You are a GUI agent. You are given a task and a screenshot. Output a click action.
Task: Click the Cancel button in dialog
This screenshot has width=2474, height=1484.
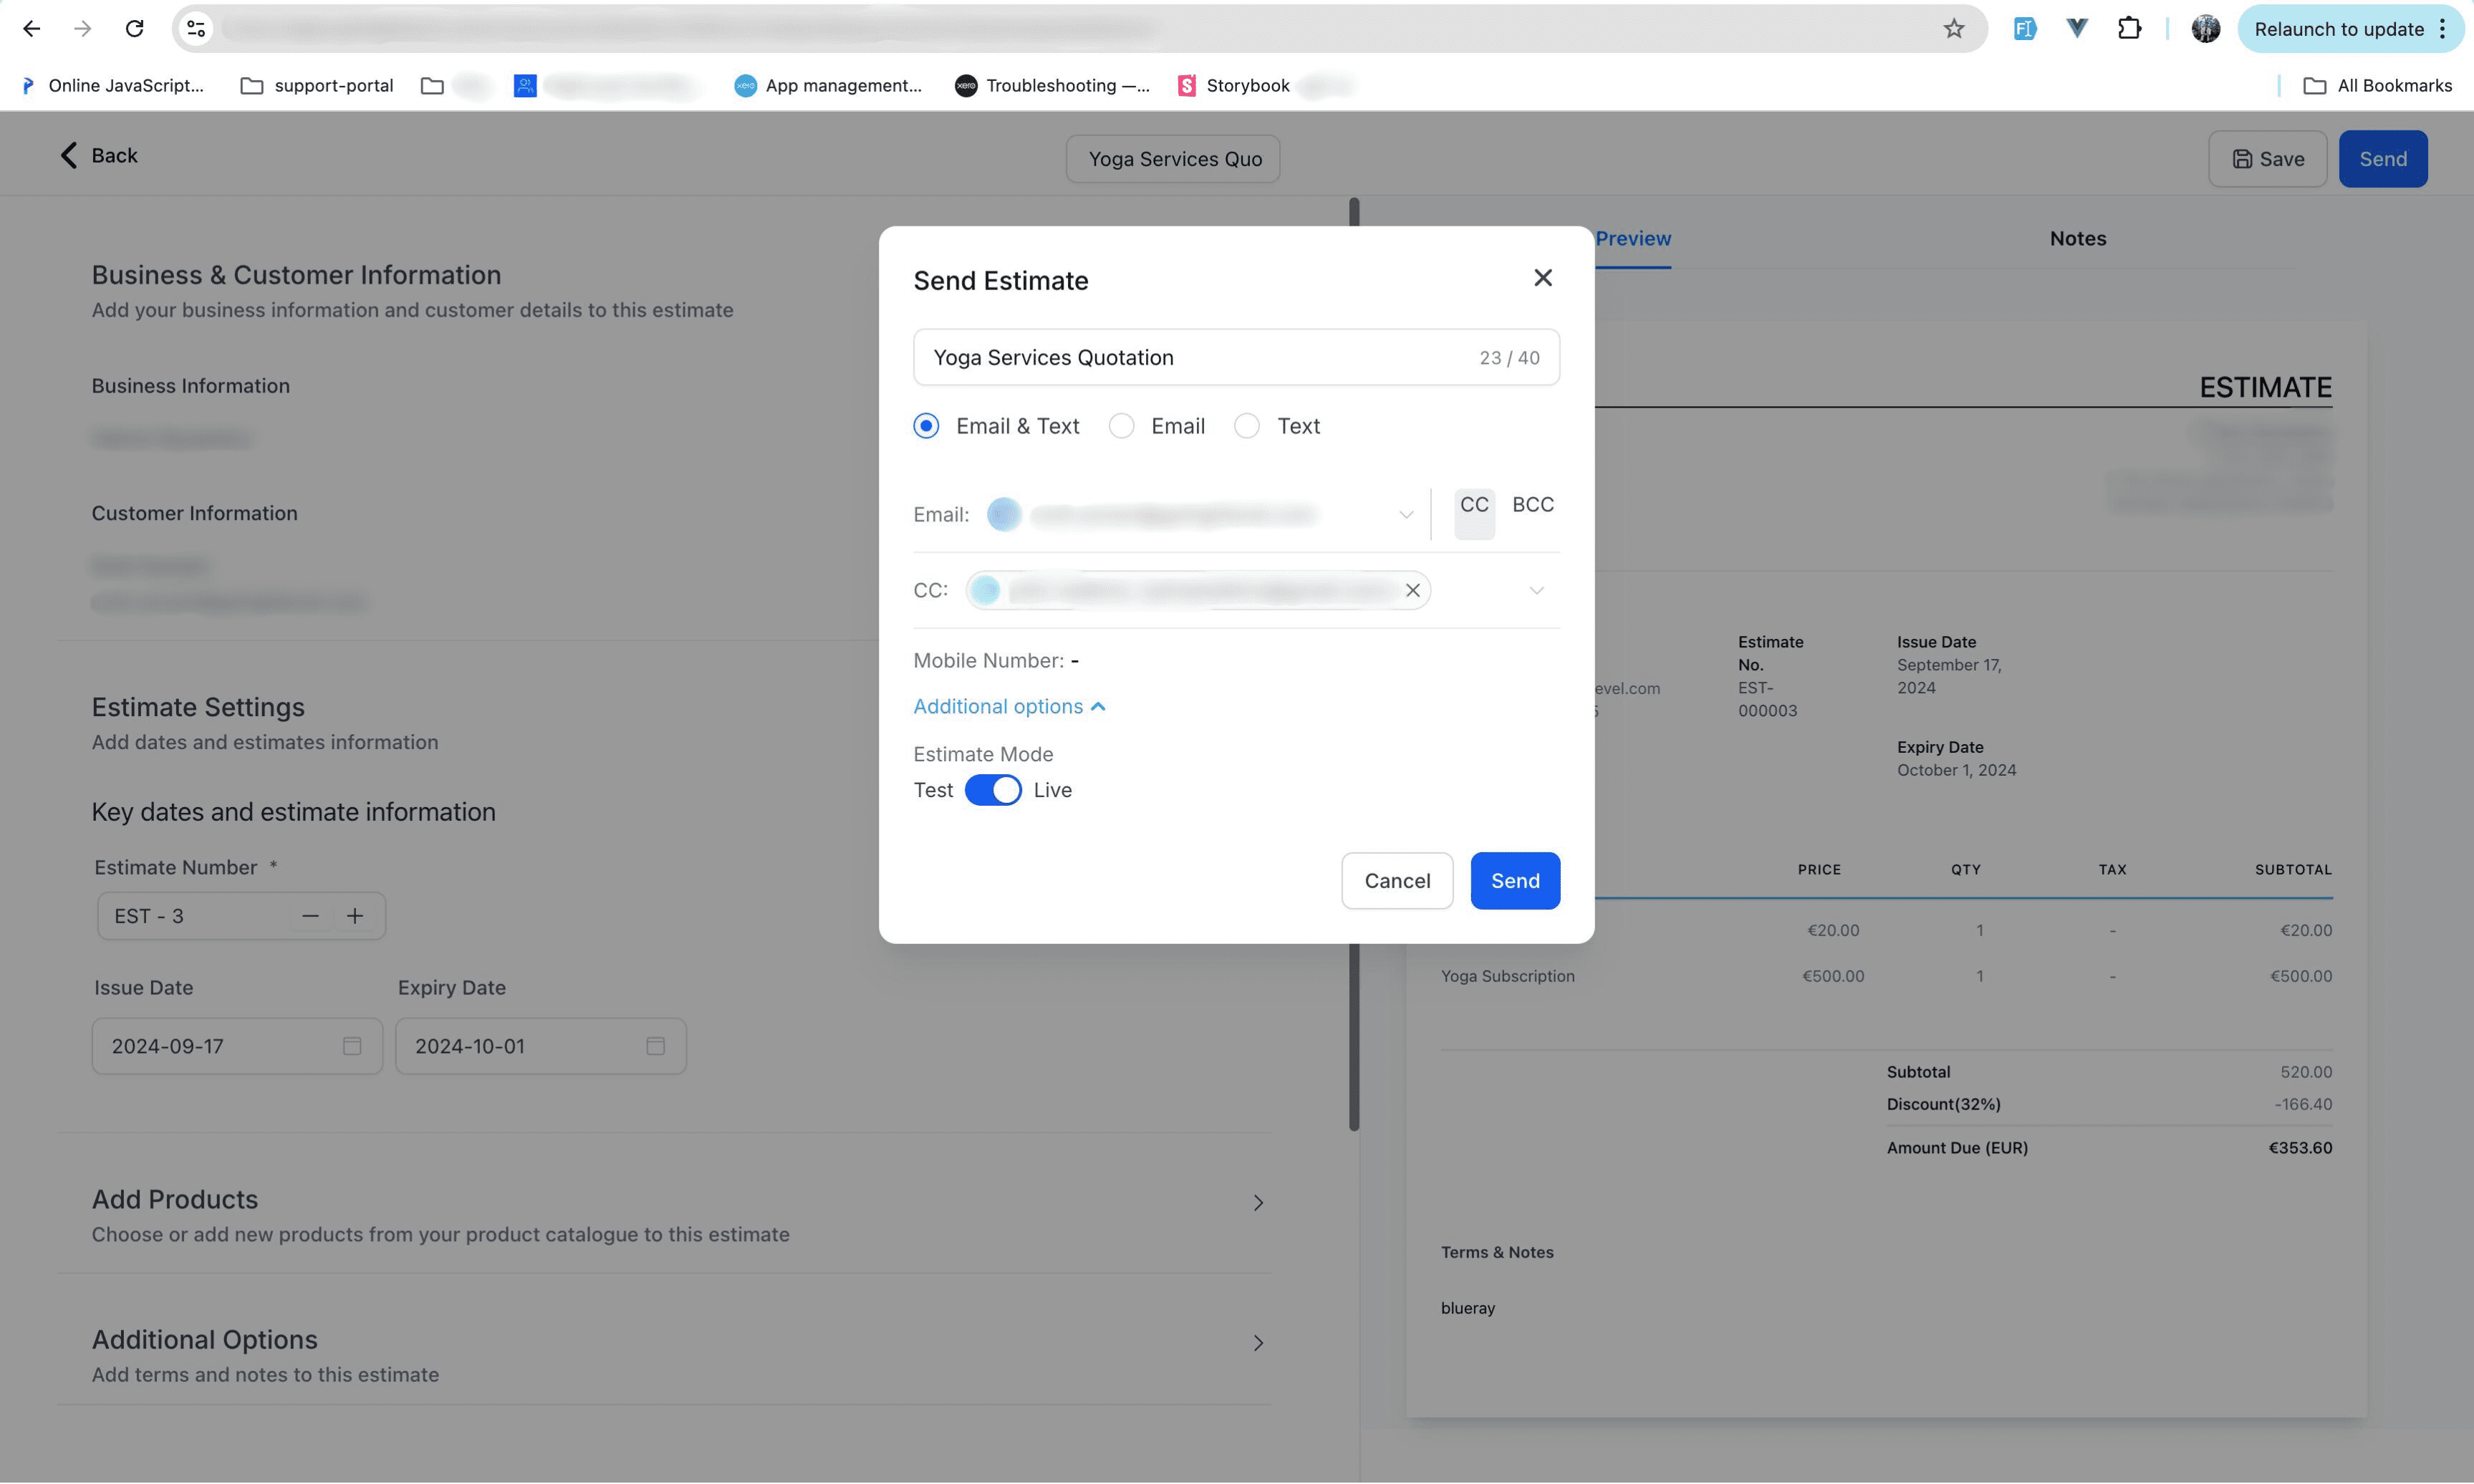pyautogui.click(x=1396, y=881)
